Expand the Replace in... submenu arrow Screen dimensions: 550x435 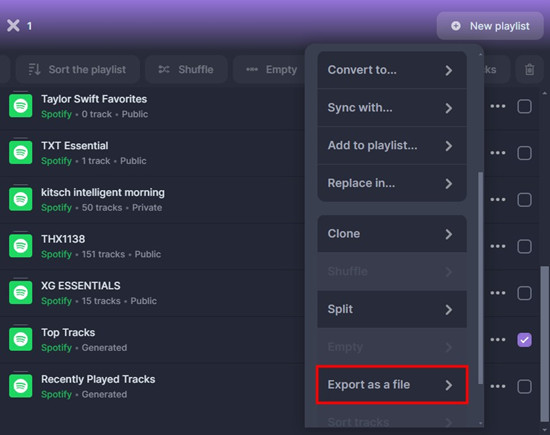click(x=449, y=183)
